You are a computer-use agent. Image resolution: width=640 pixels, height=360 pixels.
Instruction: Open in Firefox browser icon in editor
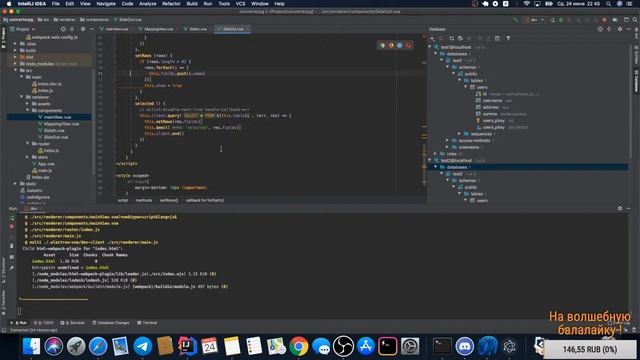pos(391,45)
